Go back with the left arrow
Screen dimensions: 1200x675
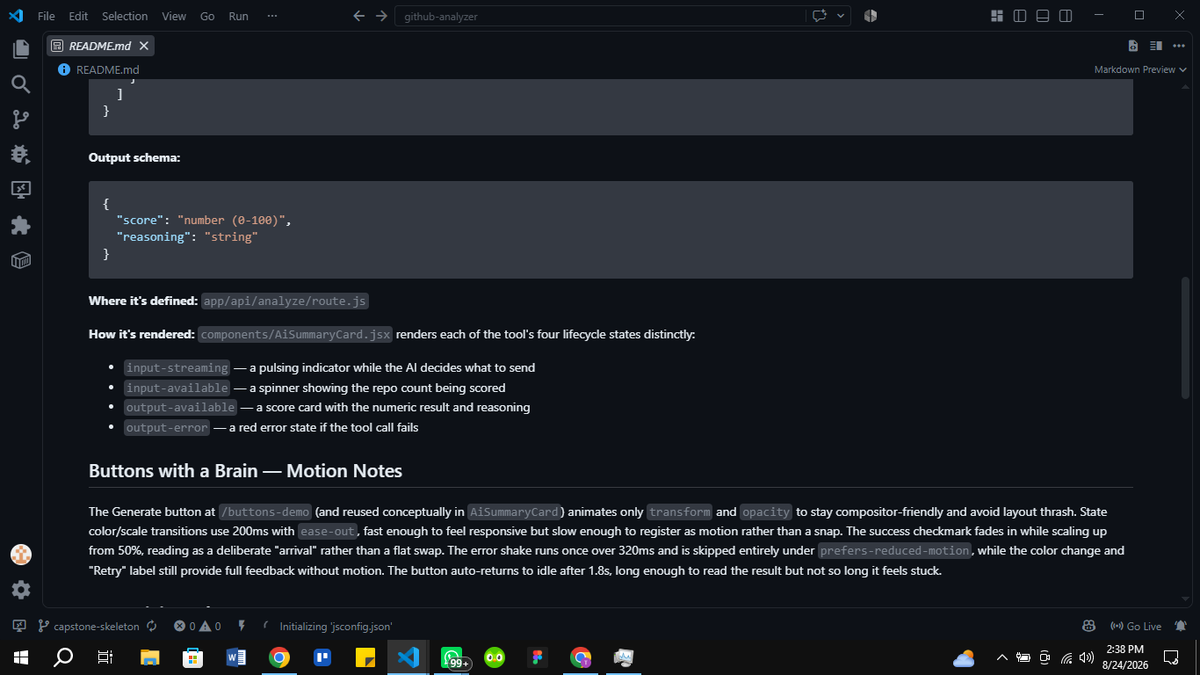point(361,16)
